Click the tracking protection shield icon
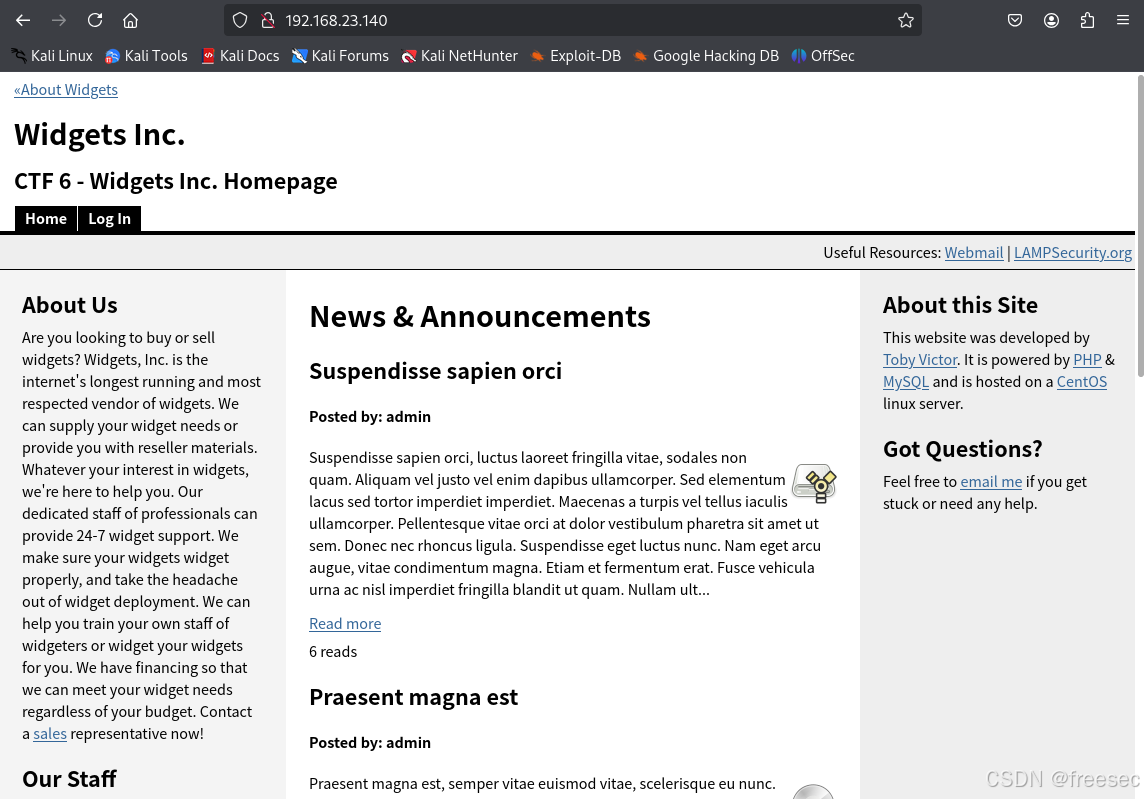This screenshot has height=799, width=1144. [240, 20]
